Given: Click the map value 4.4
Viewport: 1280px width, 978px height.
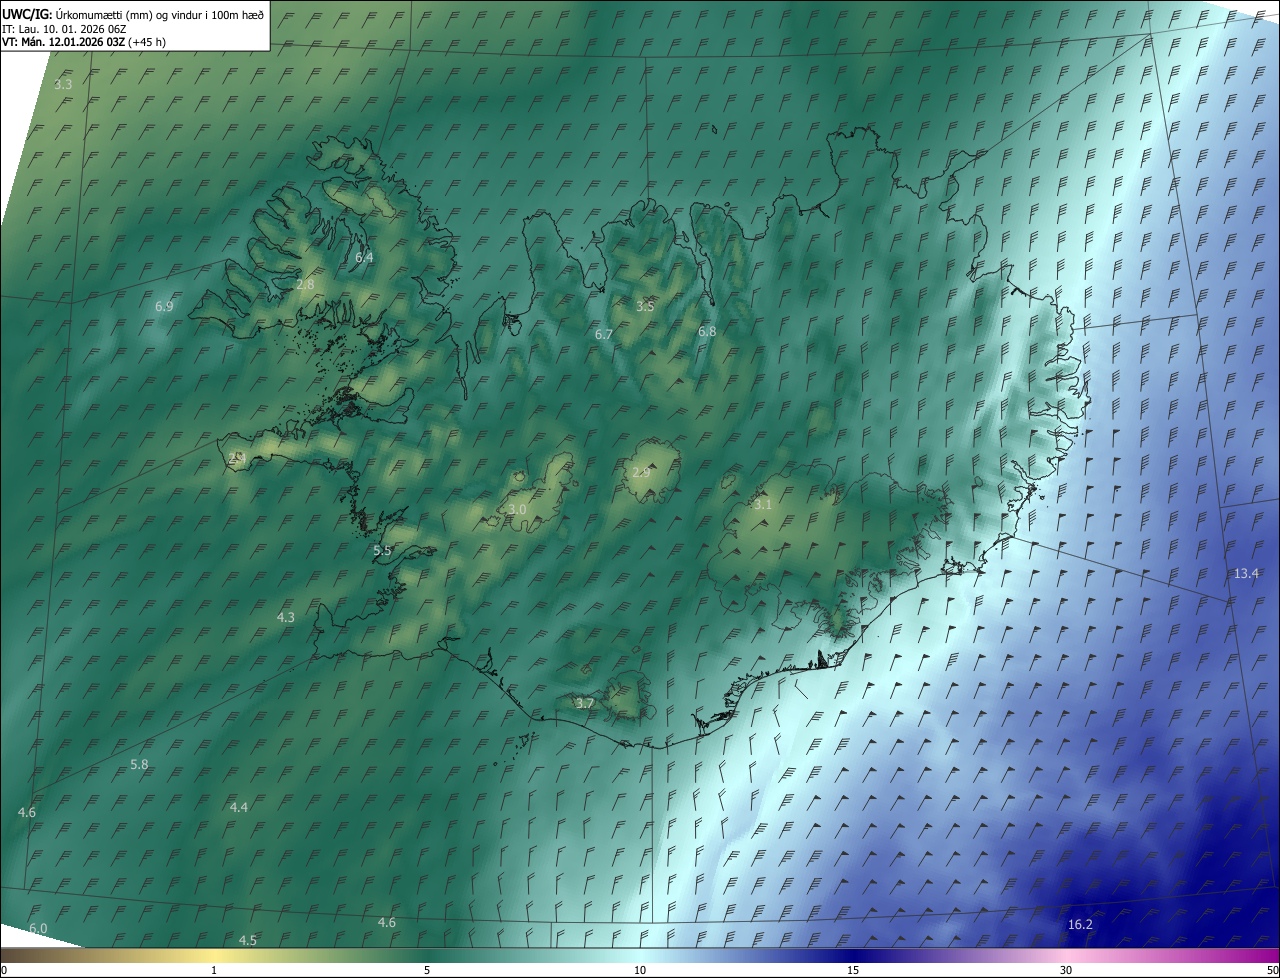Looking at the screenshot, I should click(x=239, y=806).
